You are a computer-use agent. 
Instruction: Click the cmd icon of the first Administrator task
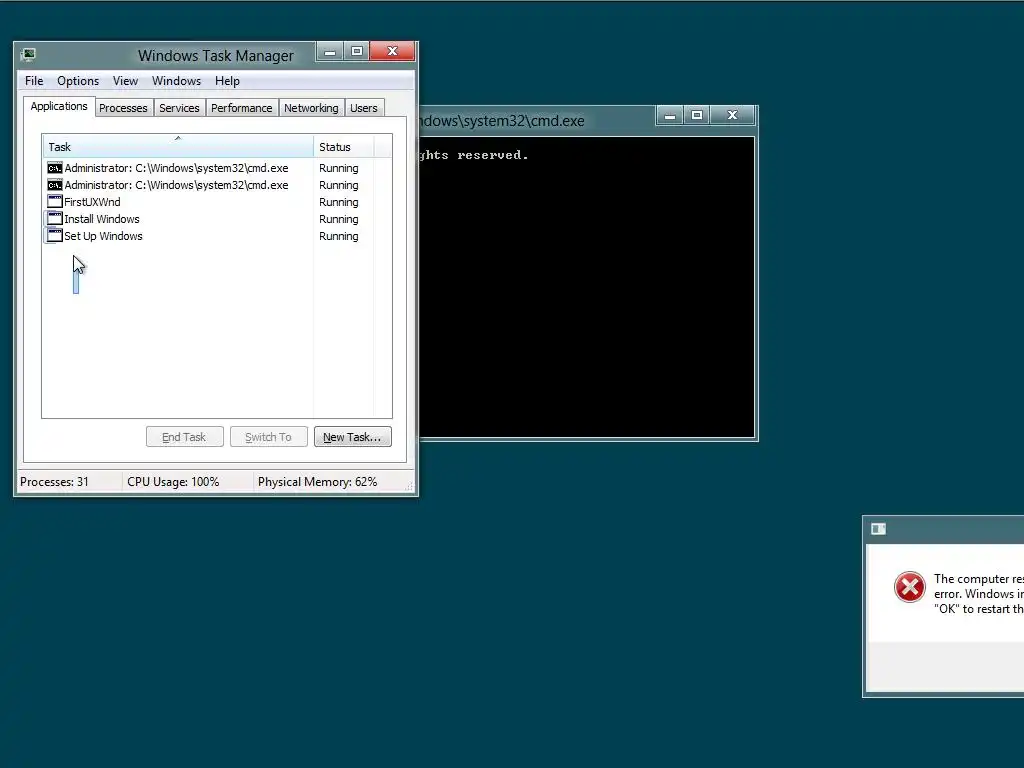55,168
